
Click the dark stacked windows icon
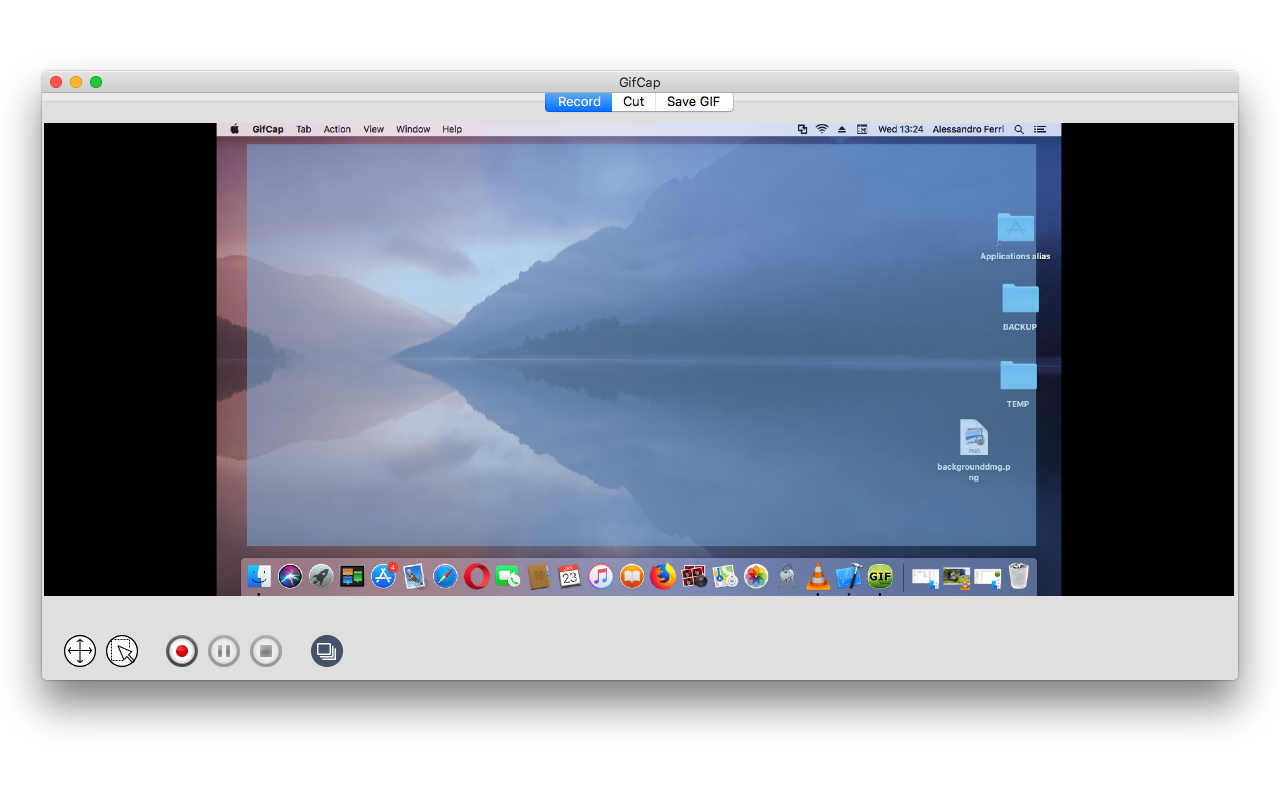click(326, 651)
